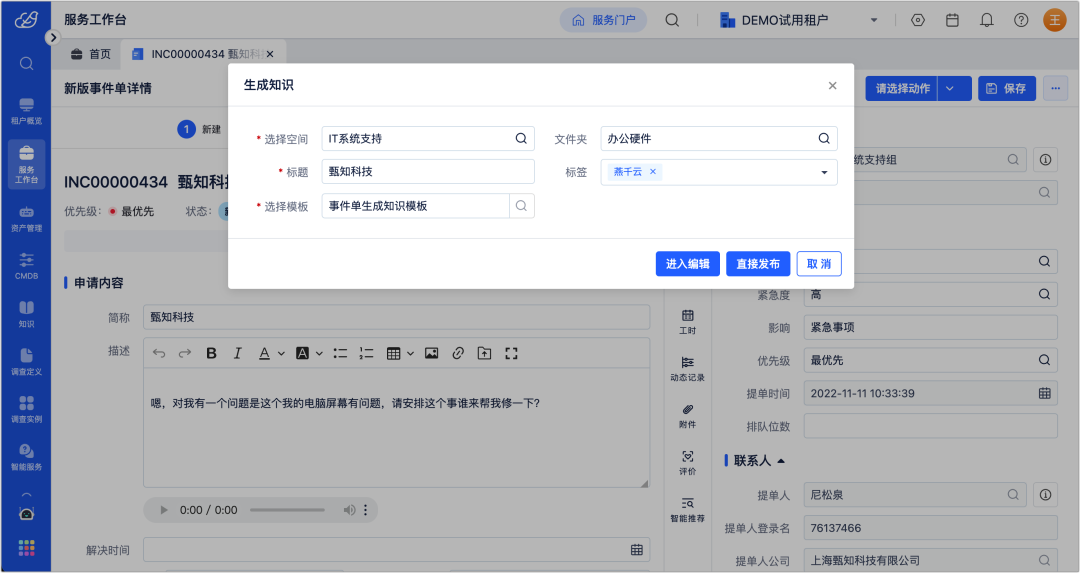Screen dimensions: 1080x573
Task: Open the 智能推荐 side panel
Action: [x=687, y=510]
